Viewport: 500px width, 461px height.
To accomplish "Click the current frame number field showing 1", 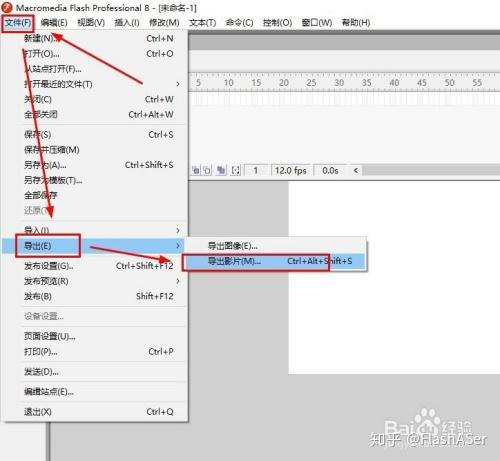I will click(256, 170).
